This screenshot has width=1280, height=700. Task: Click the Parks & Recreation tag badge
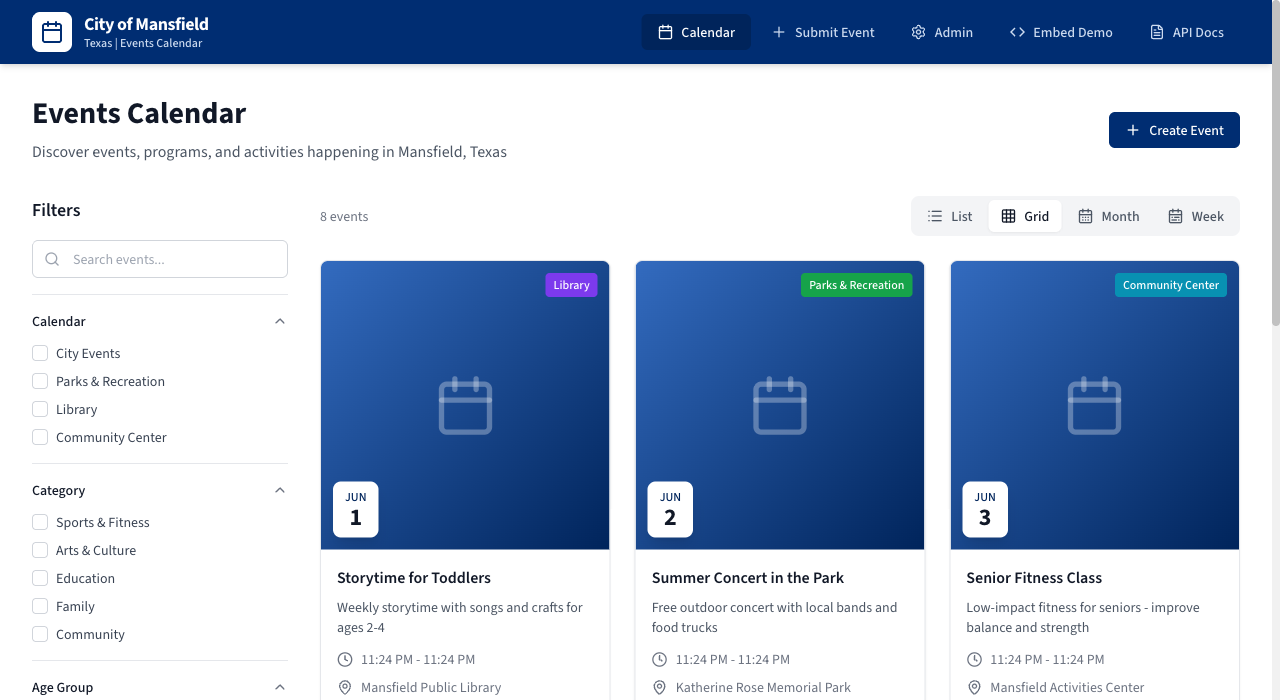pyautogui.click(x=856, y=285)
